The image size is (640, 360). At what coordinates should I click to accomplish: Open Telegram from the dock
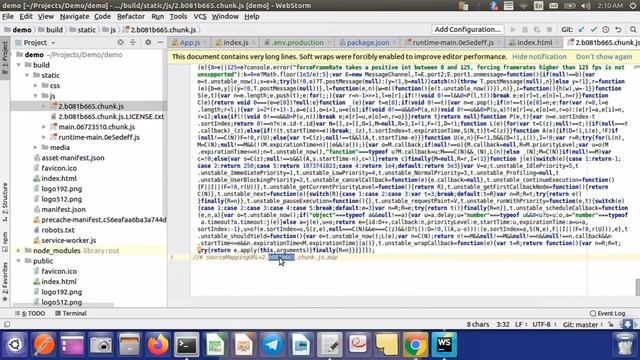click(x=272, y=345)
